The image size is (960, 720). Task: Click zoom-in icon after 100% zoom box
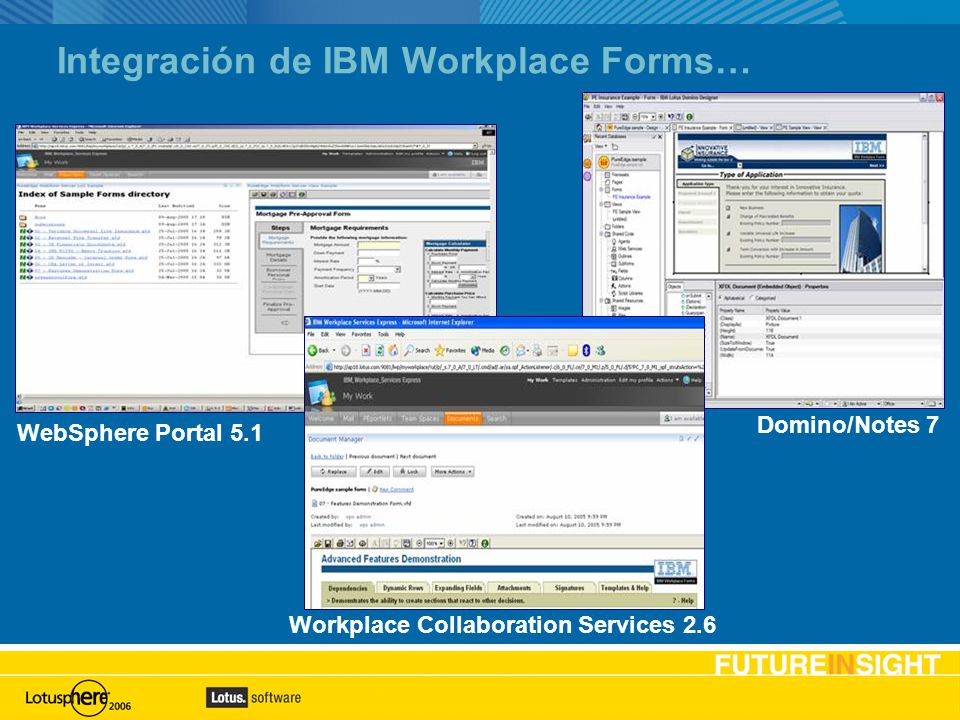pyautogui.click(x=451, y=543)
